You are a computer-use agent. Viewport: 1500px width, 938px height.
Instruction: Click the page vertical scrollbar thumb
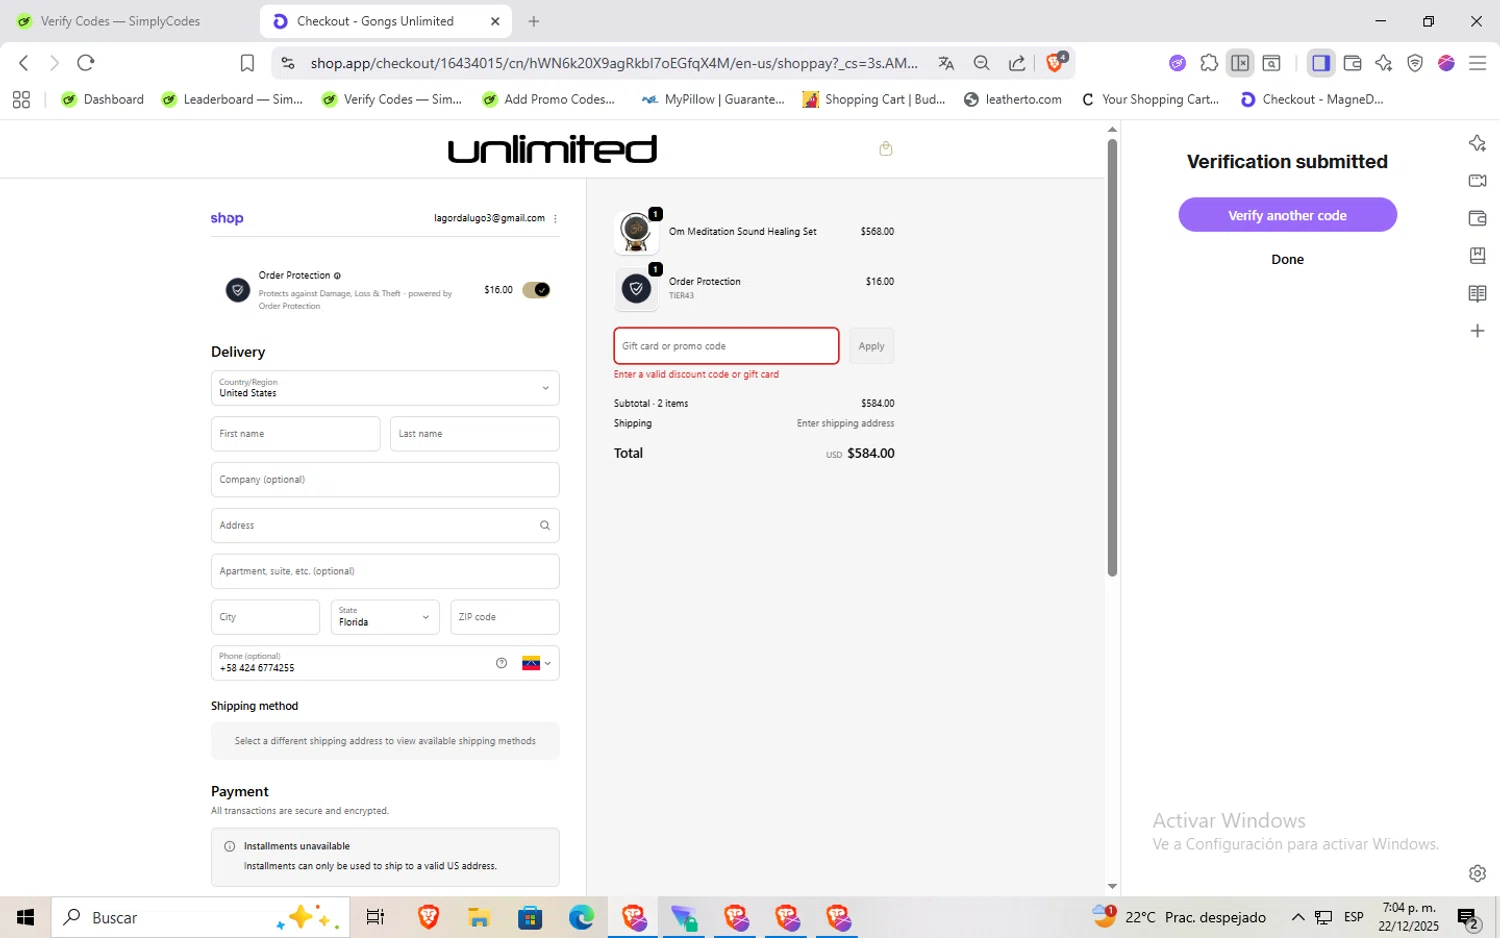[1112, 357]
